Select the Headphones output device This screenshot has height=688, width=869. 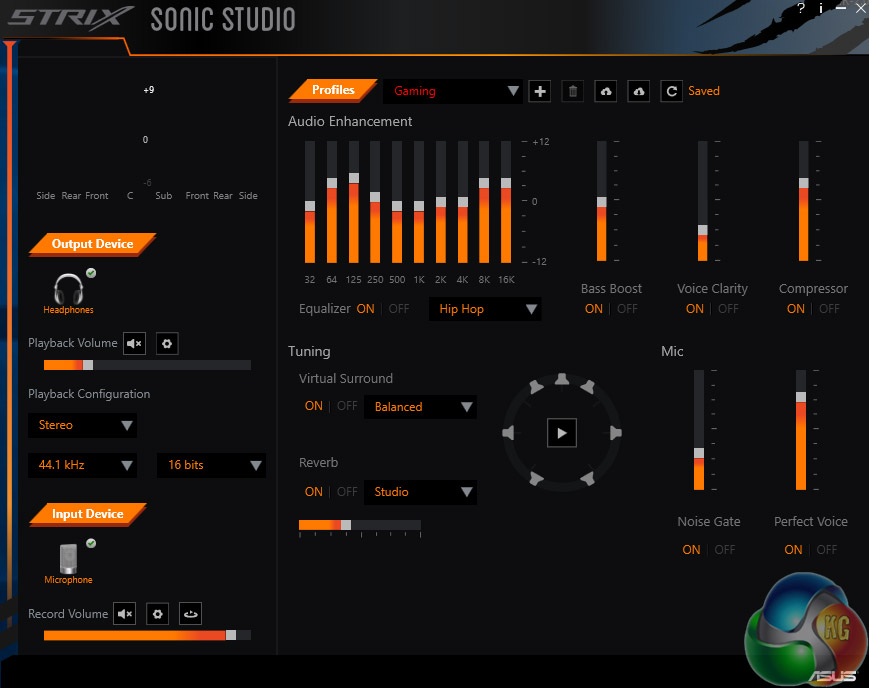click(x=69, y=294)
